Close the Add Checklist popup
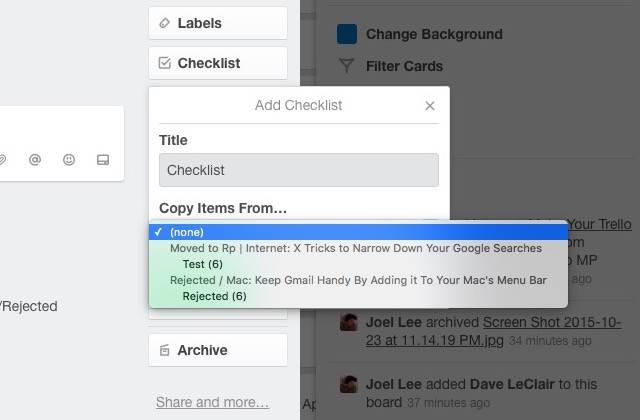 click(429, 106)
